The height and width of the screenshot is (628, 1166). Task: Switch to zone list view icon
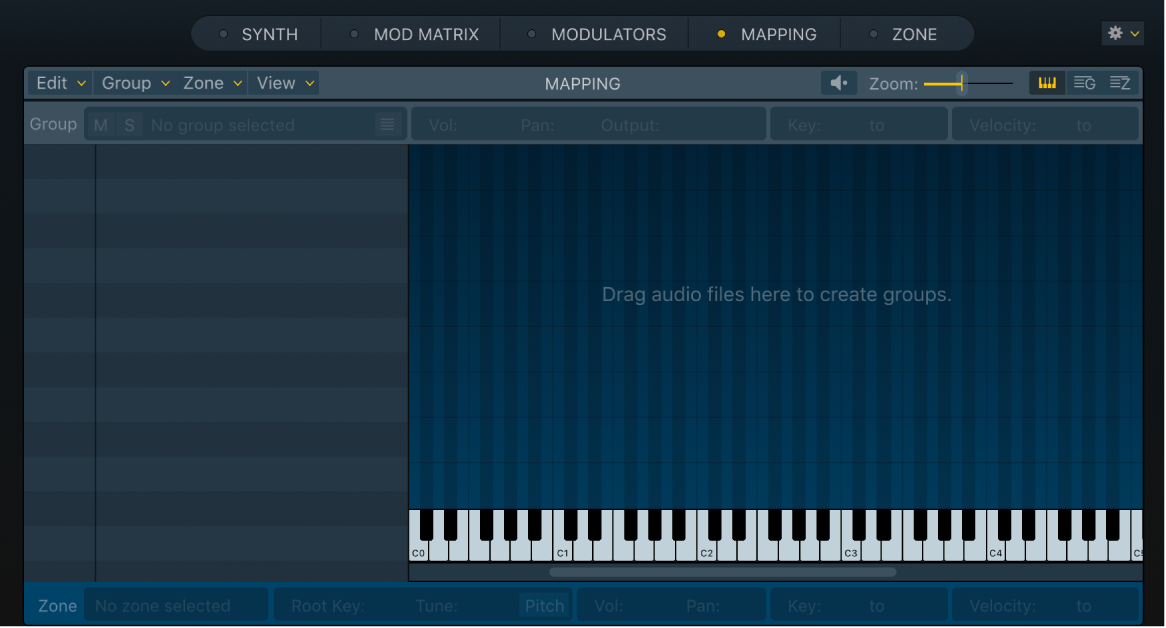tap(1119, 83)
